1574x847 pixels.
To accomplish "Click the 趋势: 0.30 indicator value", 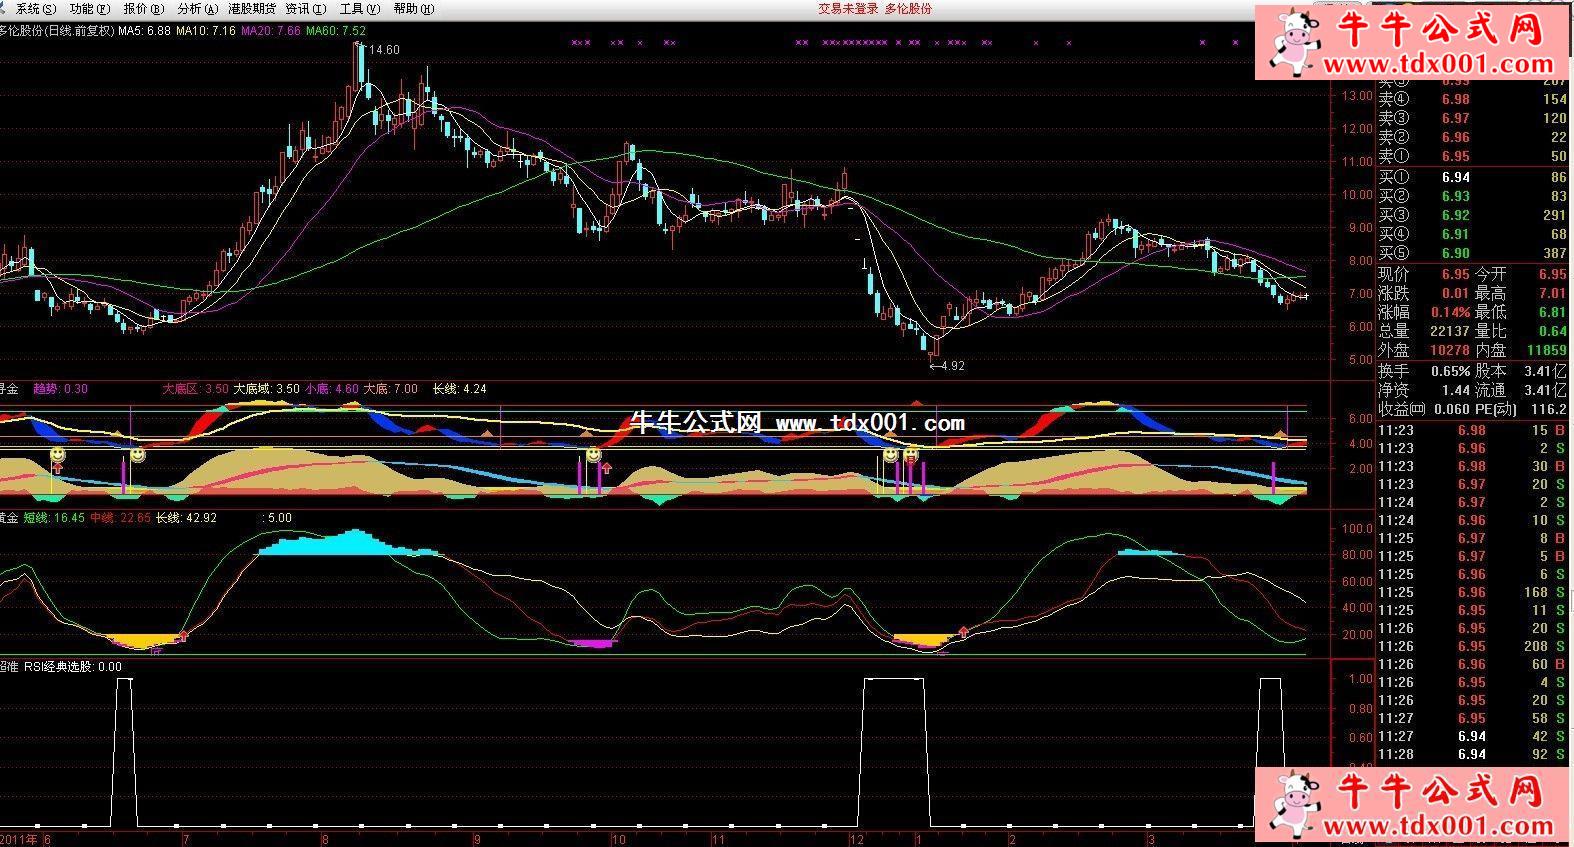I will point(61,389).
